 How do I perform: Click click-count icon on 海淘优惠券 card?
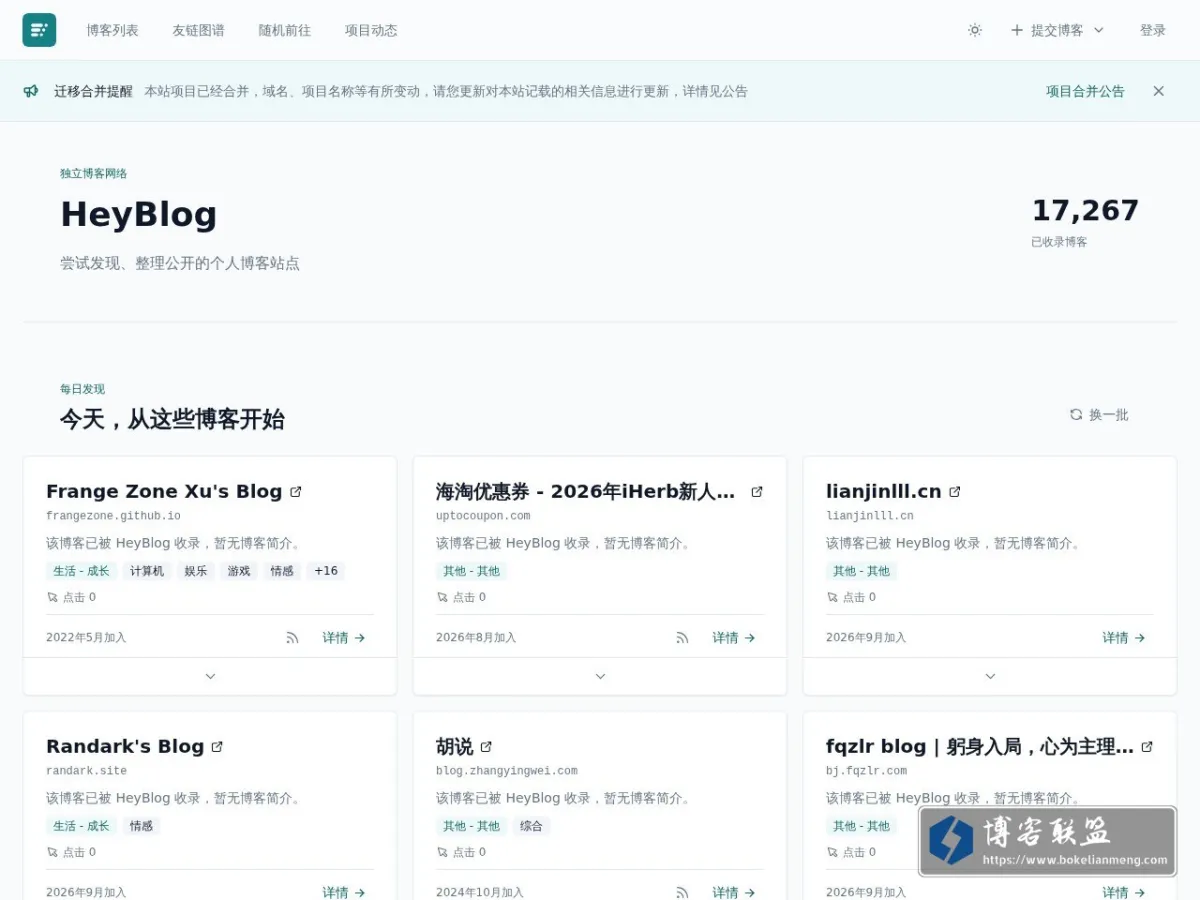443,597
